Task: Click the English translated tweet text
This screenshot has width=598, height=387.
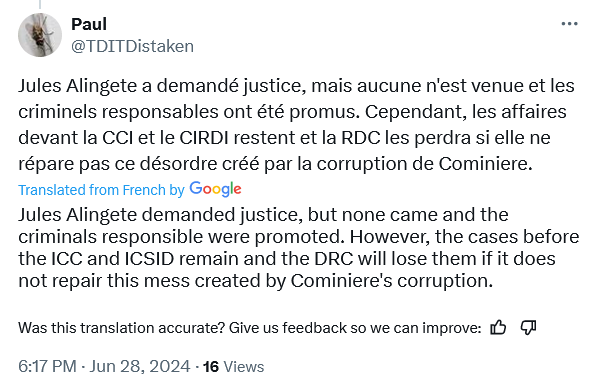Action: [x=299, y=247]
